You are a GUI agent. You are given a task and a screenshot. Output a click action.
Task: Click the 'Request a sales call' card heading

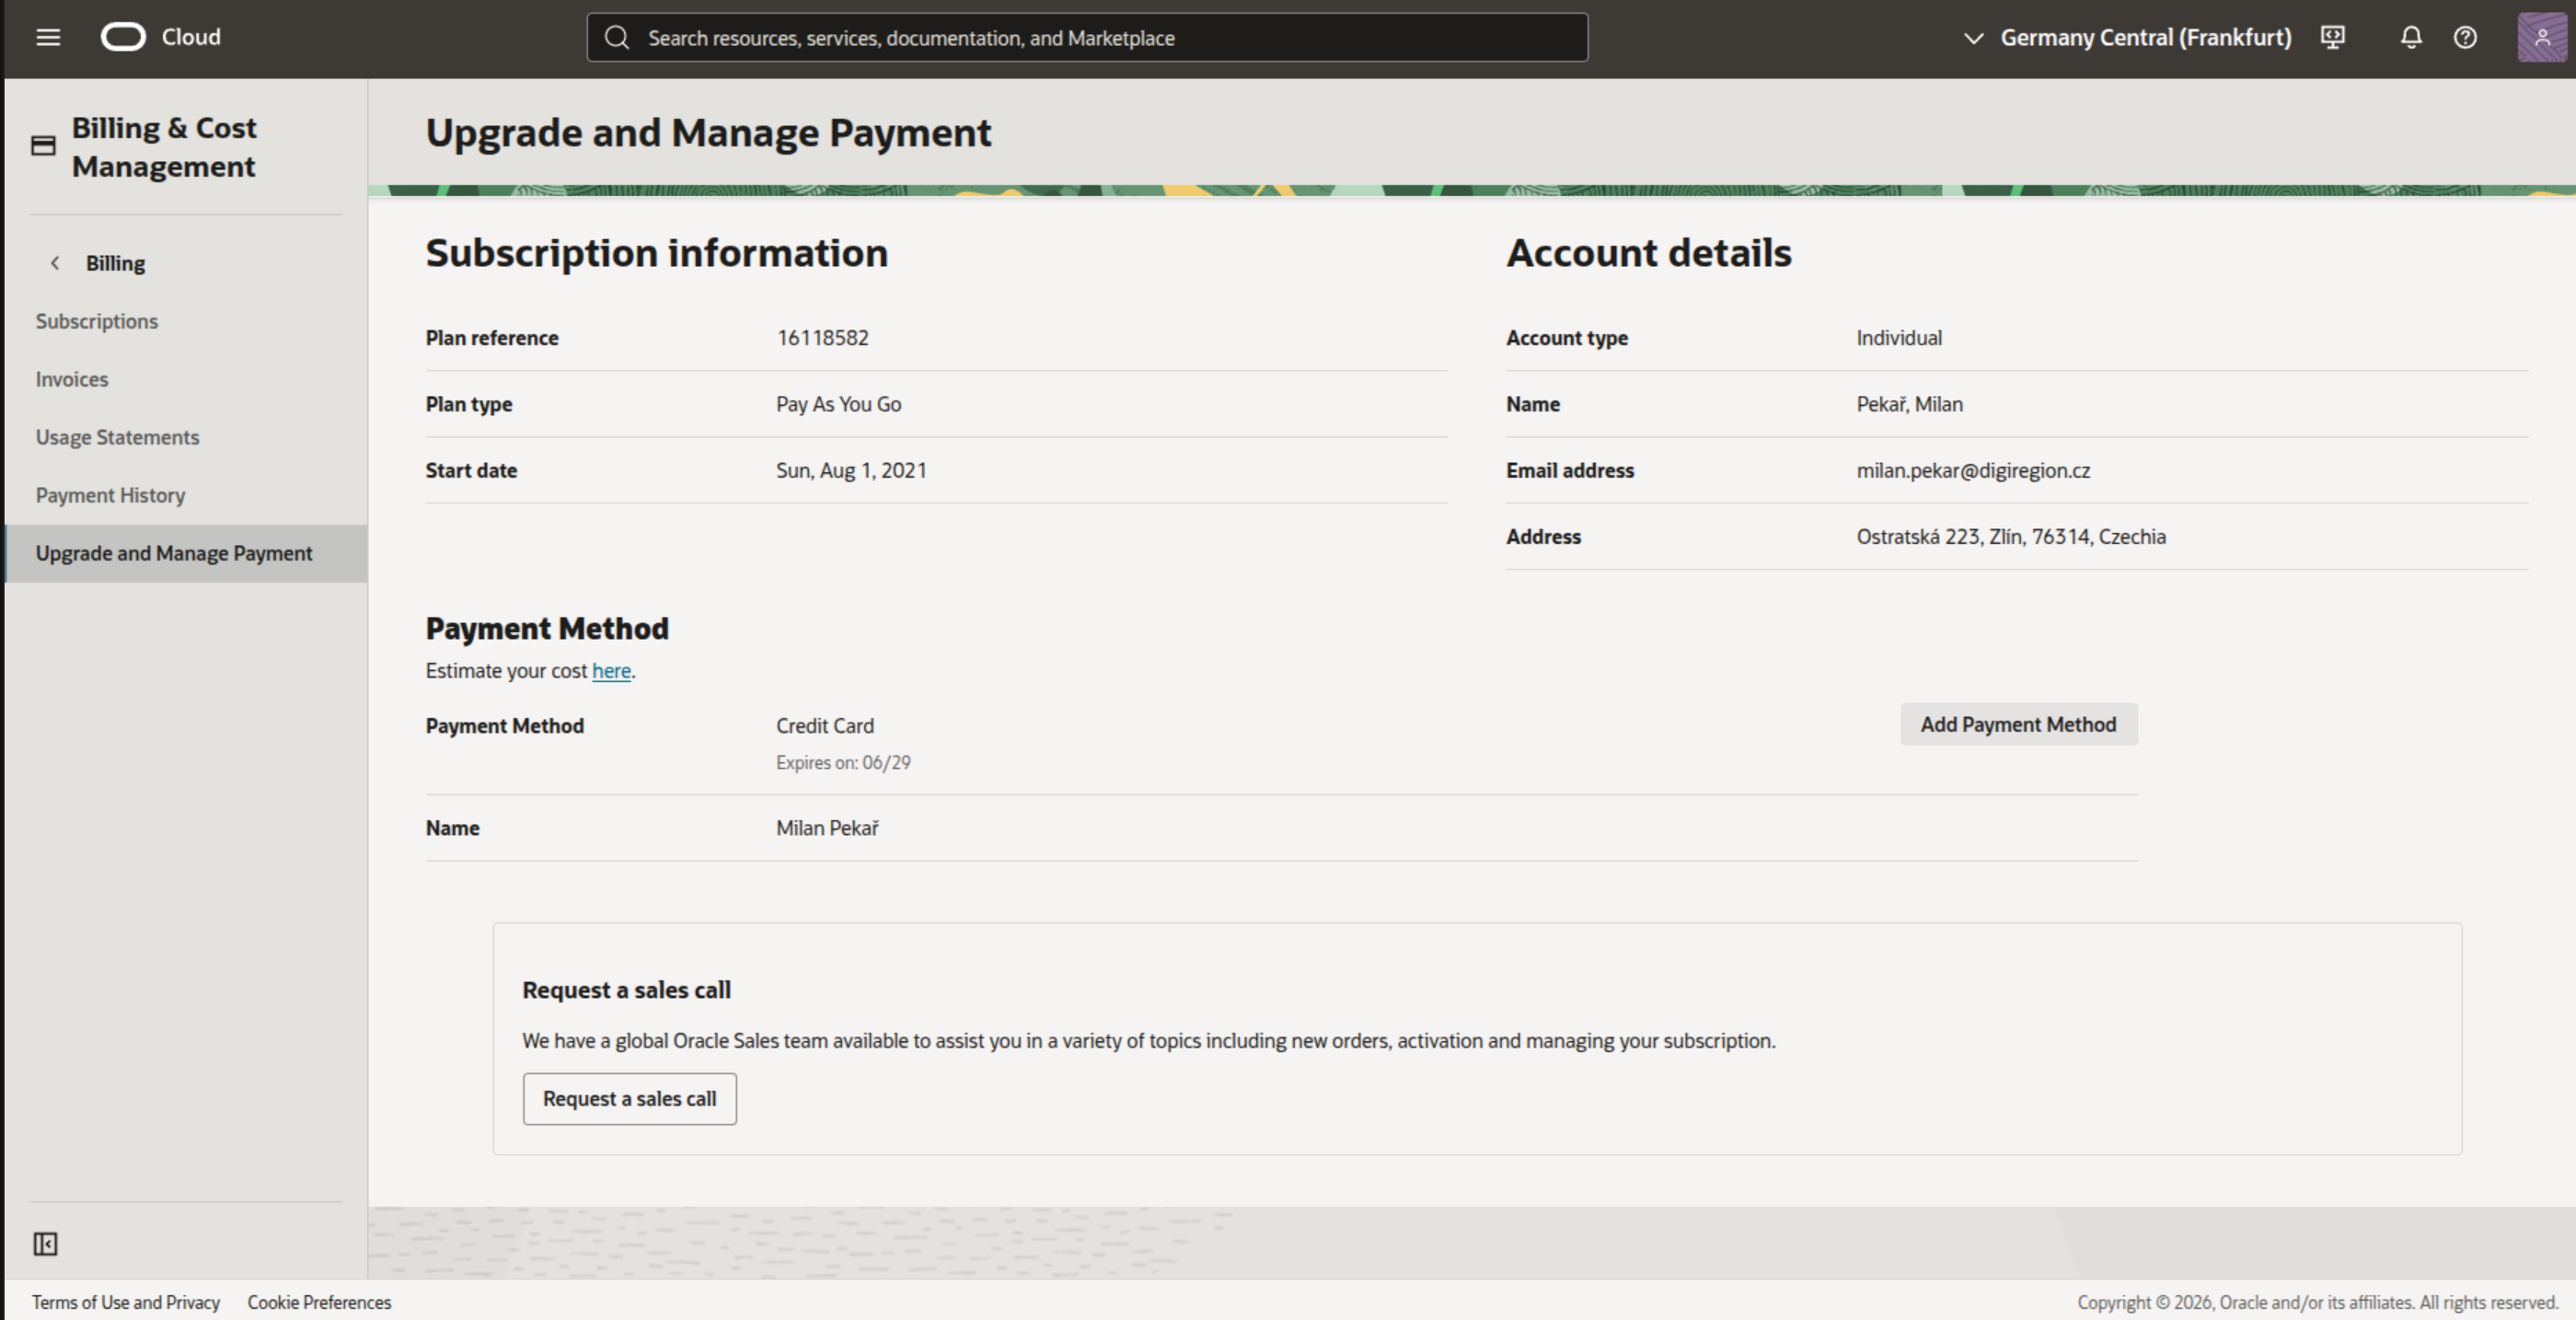(627, 990)
